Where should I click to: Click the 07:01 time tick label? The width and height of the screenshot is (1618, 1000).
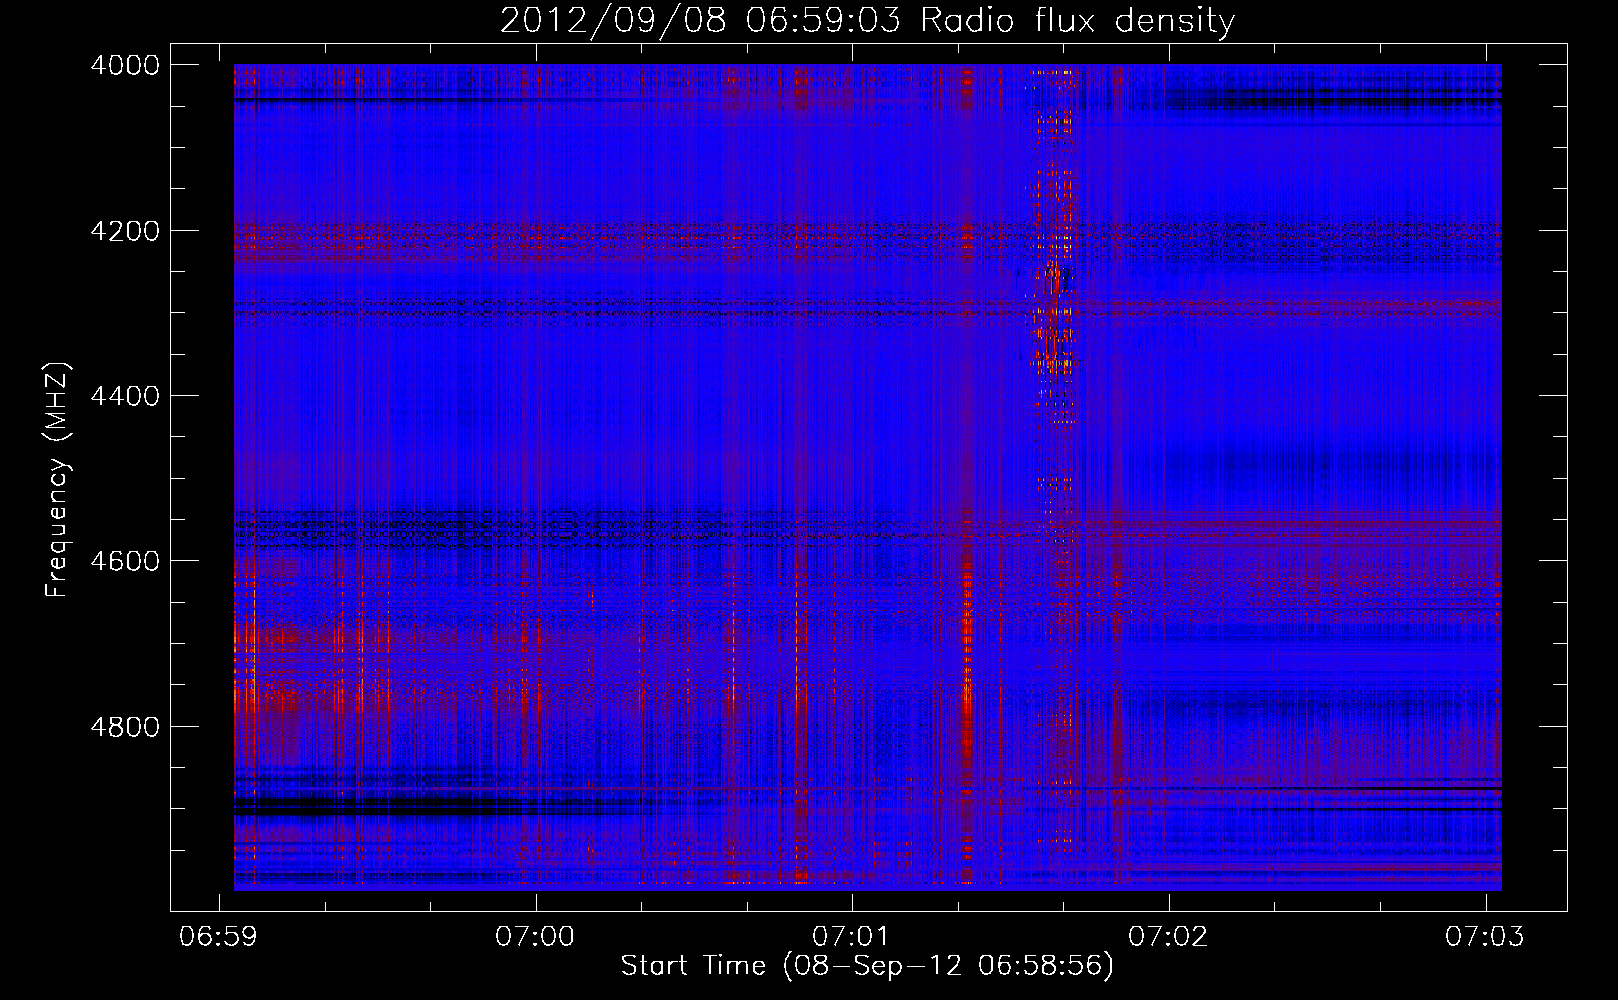point(852,936)
